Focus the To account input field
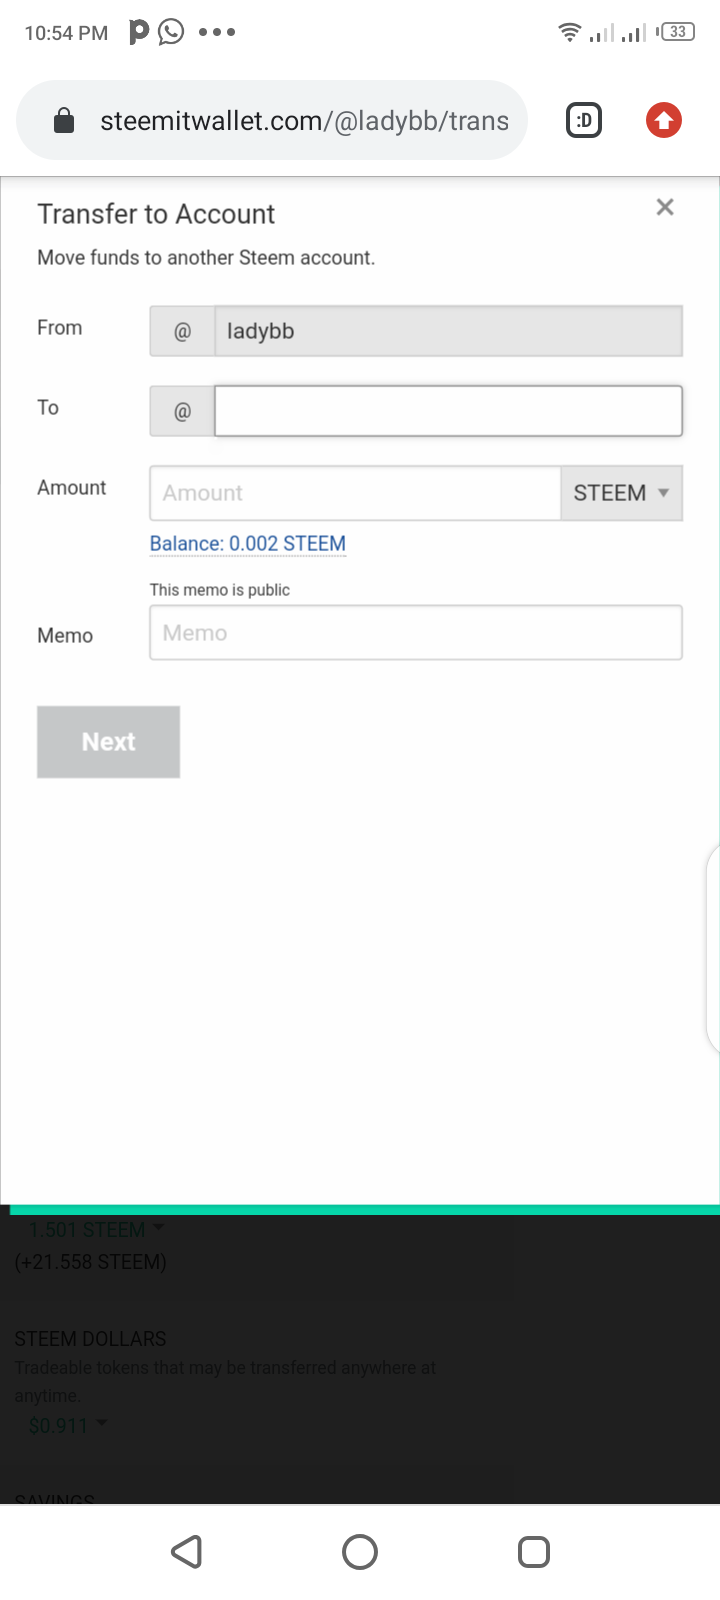 coord(448,411)
